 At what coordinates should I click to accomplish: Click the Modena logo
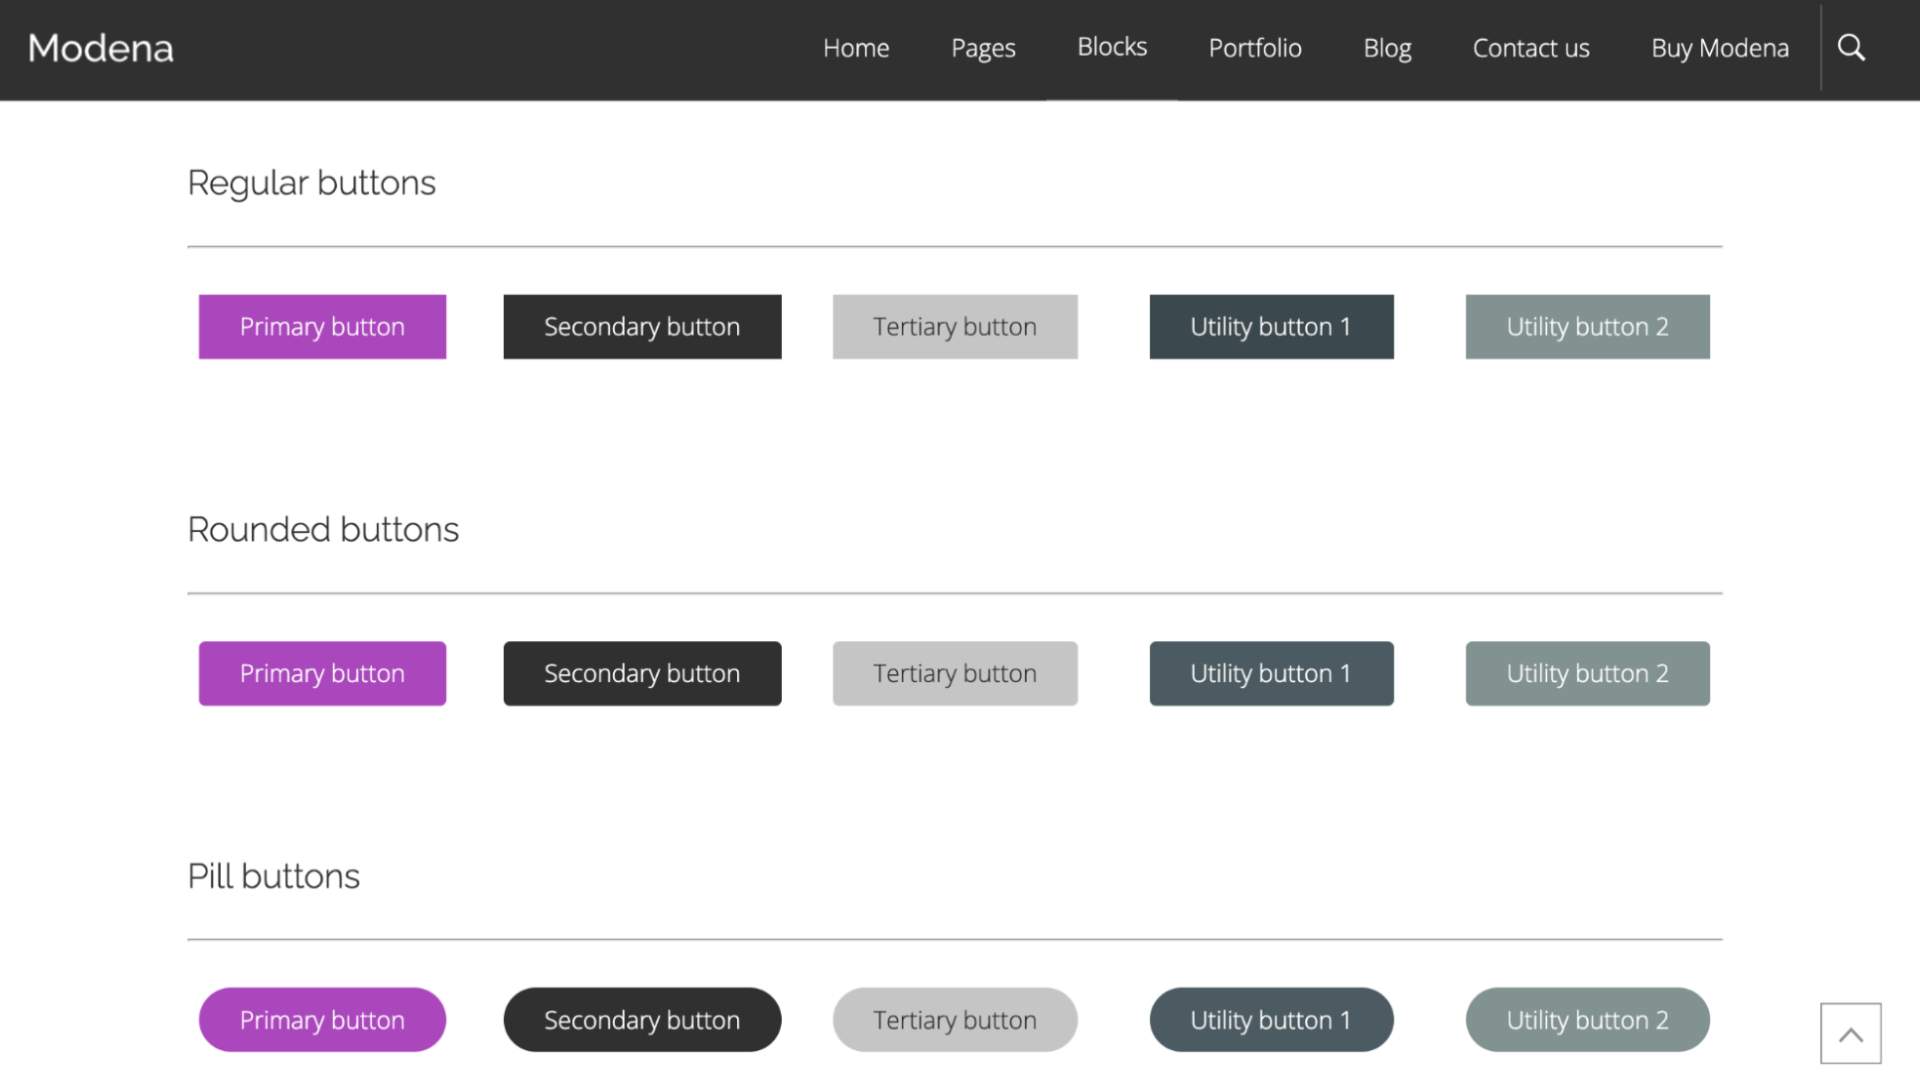point(100,48)
